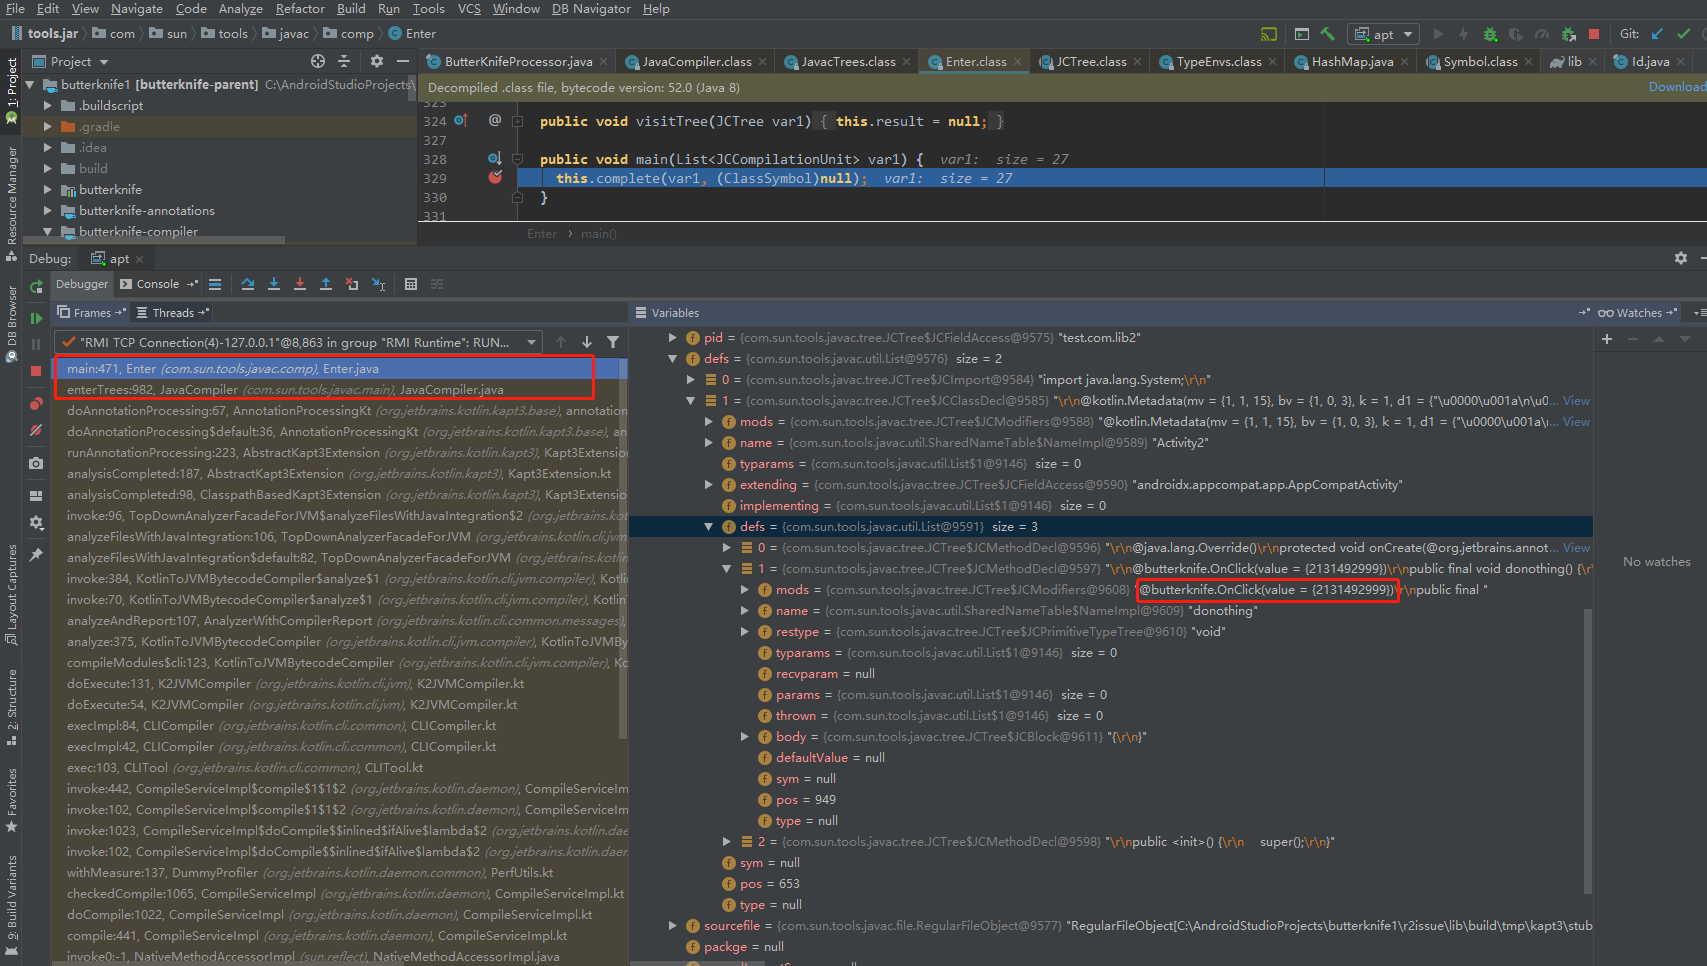The width and height of the screenshot is (1707, 966).
Task: Click the filter frames funnel icon
Action: pyautogui.click(x=613, y=342)
